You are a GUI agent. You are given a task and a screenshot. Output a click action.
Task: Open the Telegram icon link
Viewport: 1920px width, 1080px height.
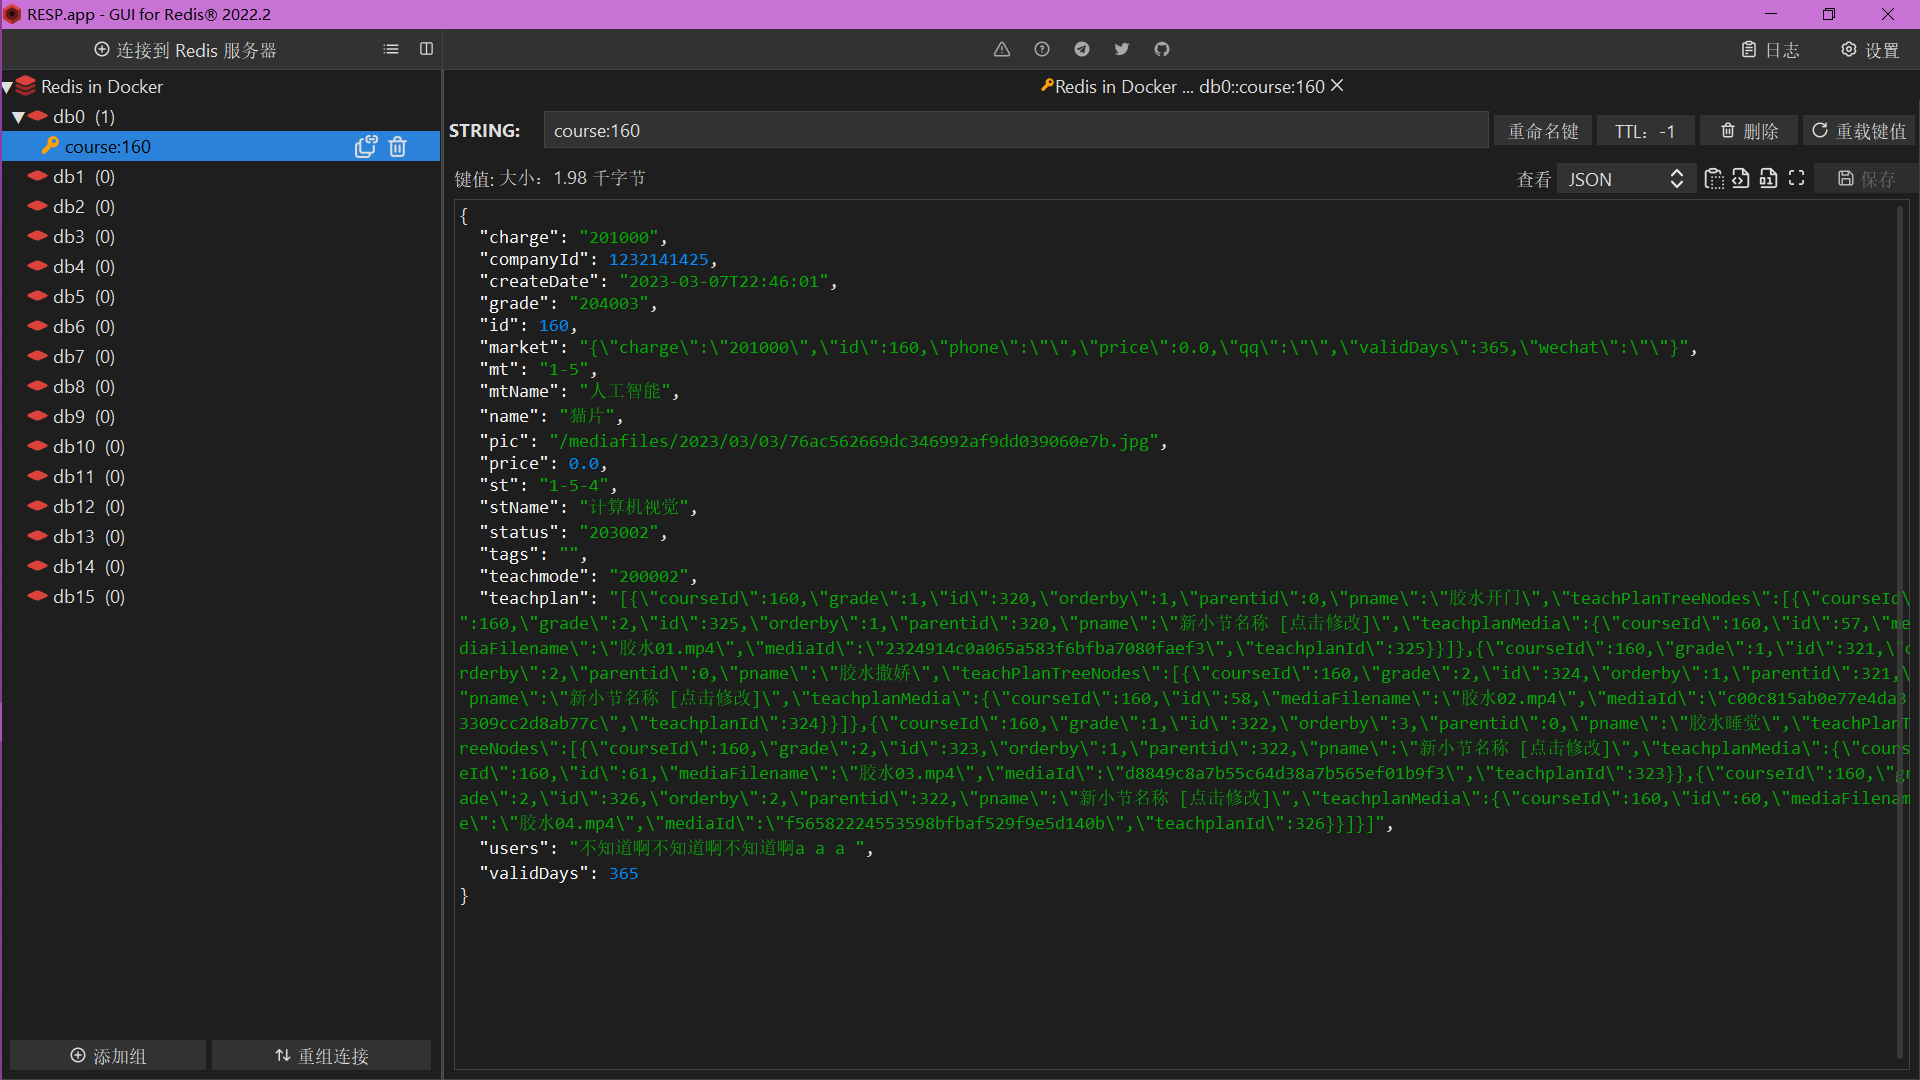point(1082,49)
